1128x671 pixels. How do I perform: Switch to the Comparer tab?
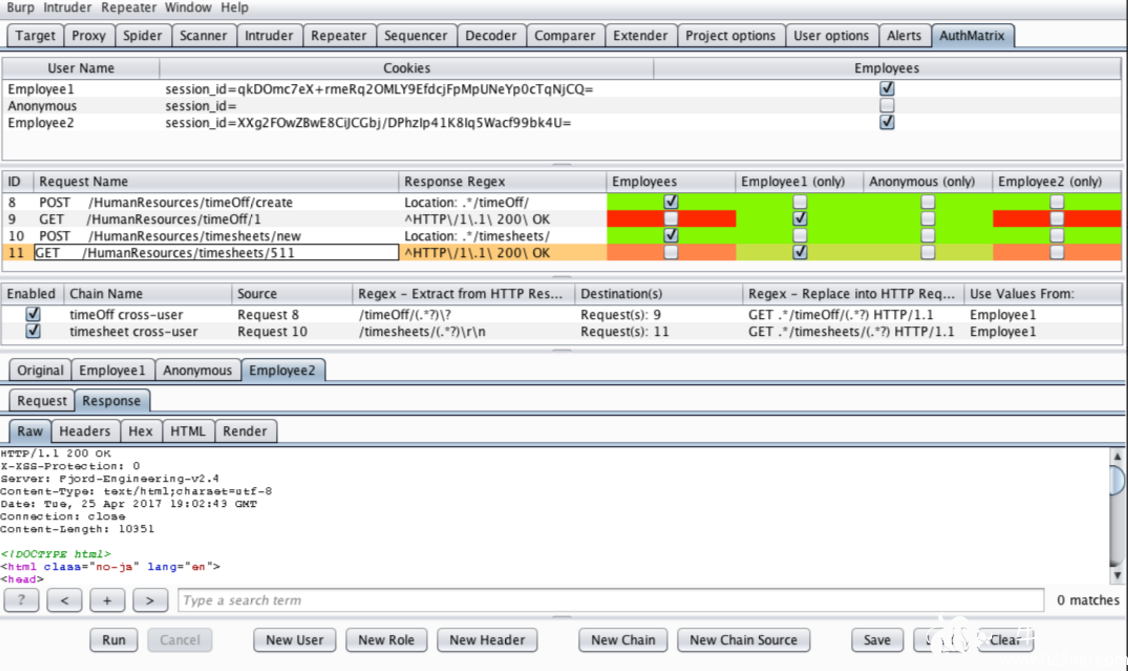[x=565, y=35]
